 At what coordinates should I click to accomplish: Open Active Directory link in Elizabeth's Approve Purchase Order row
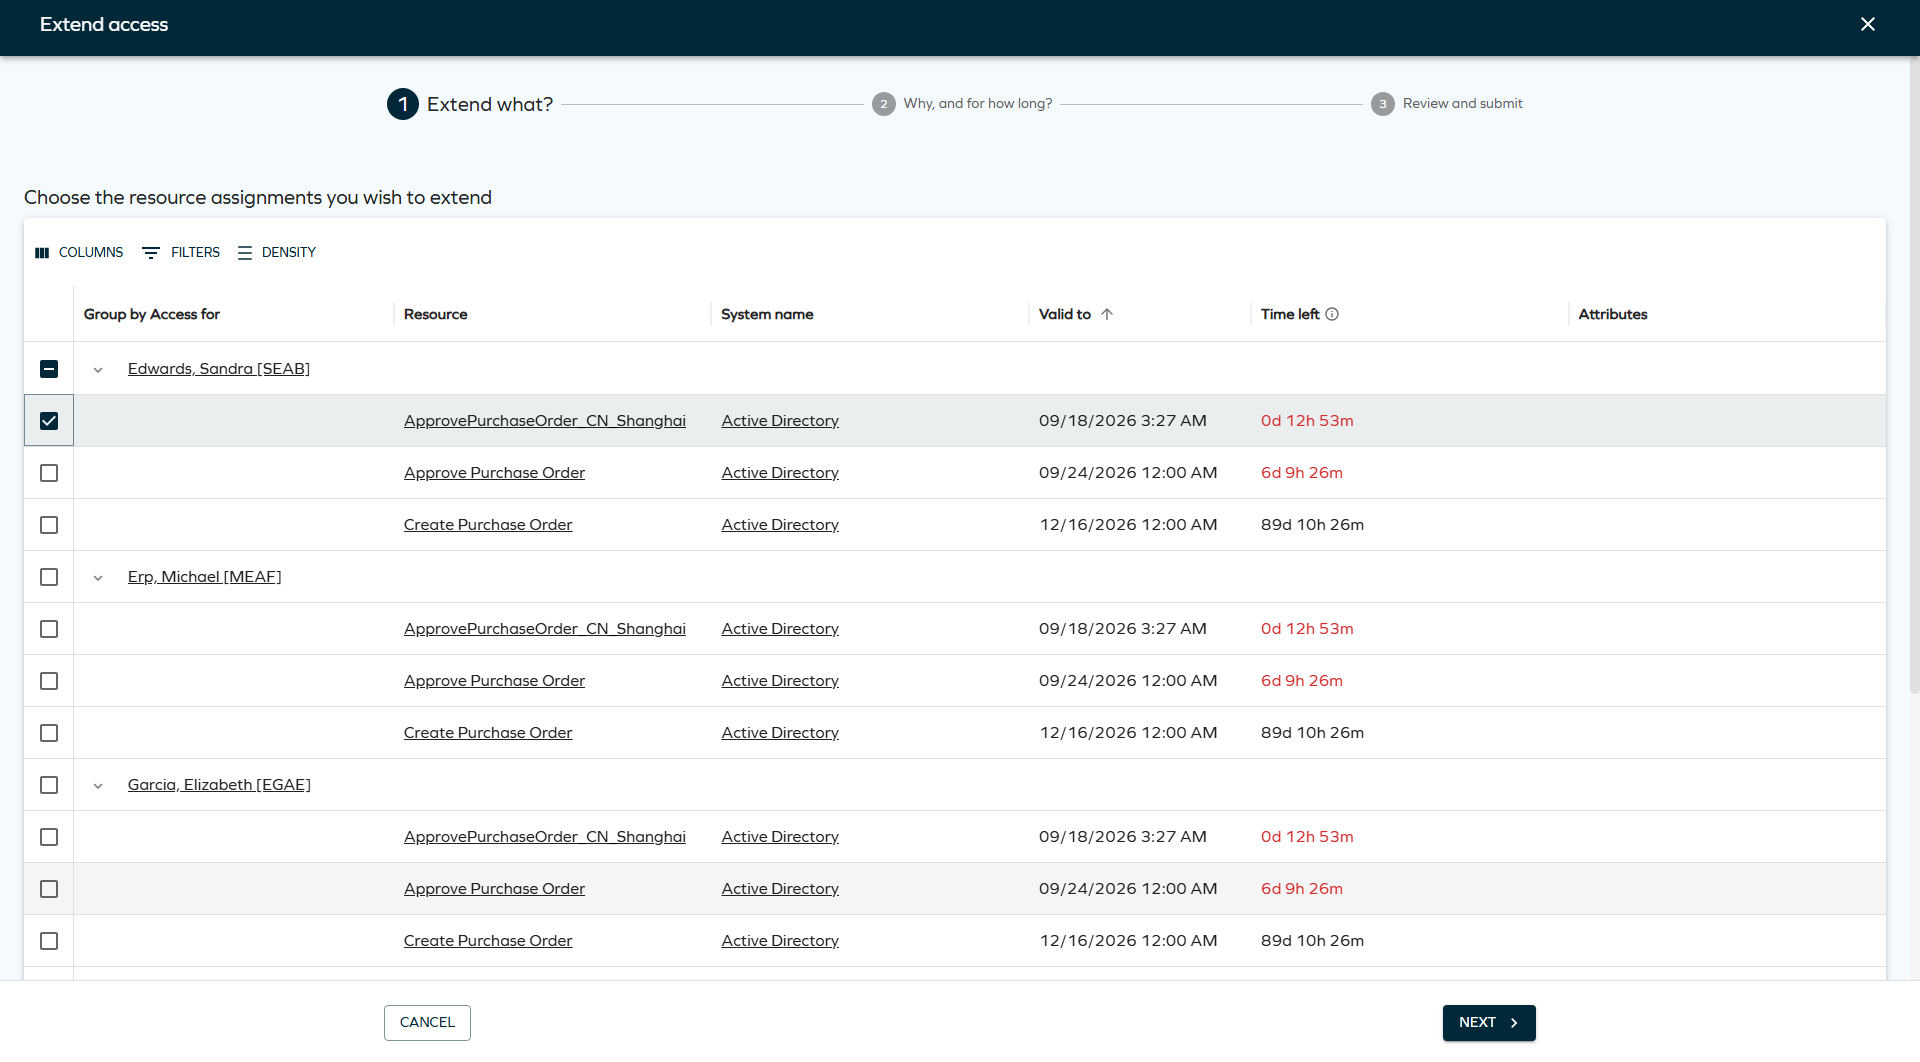coord(780,889)
